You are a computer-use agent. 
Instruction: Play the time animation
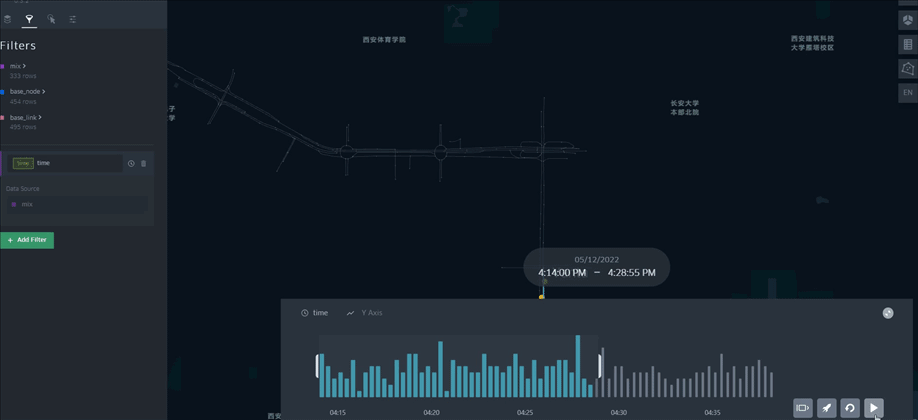(x=874, y=408)
